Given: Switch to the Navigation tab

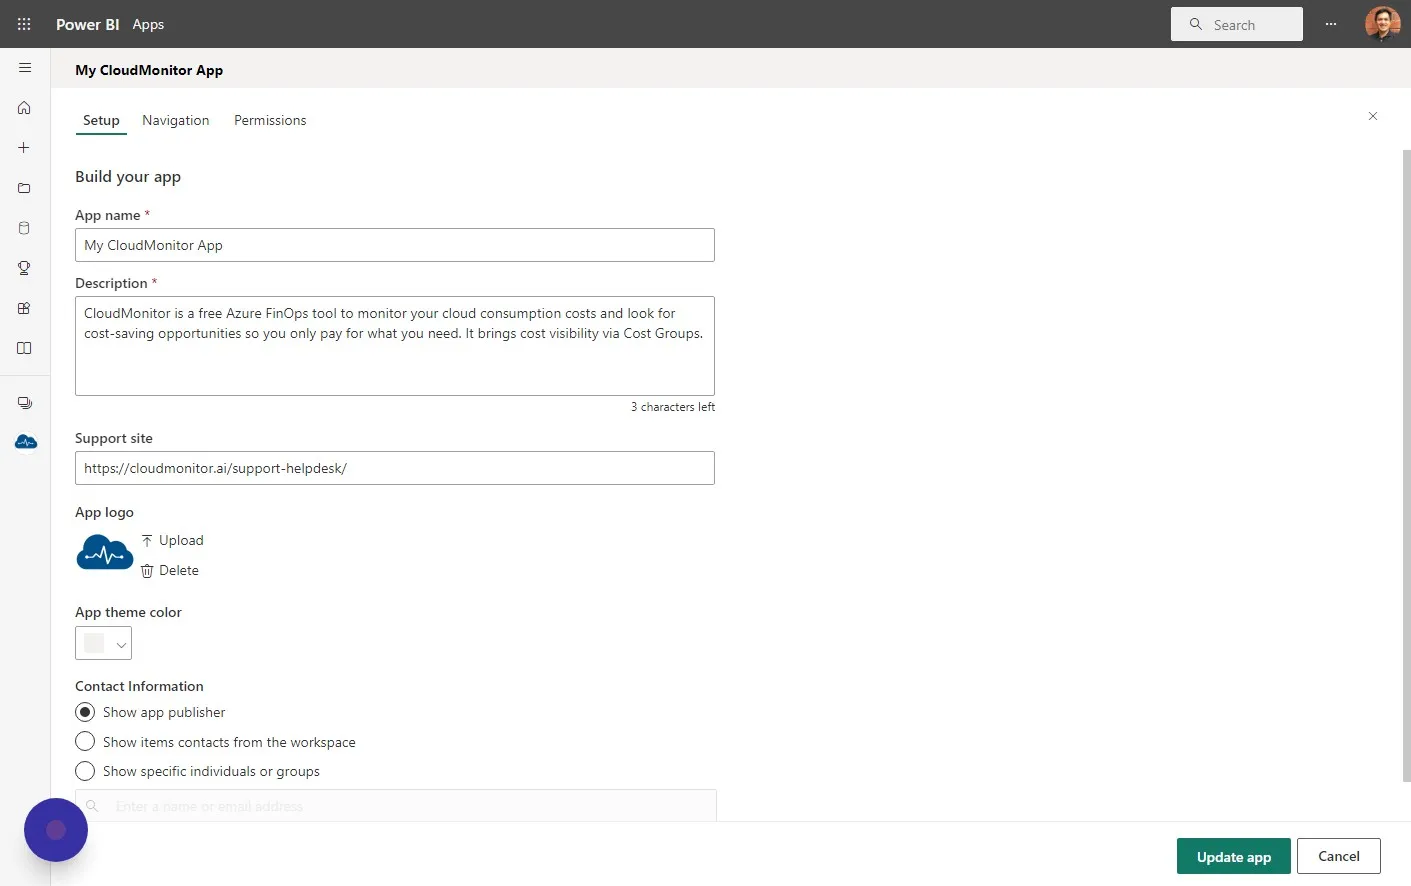Looking at the screenshot, I should click(x=176, y=120).
